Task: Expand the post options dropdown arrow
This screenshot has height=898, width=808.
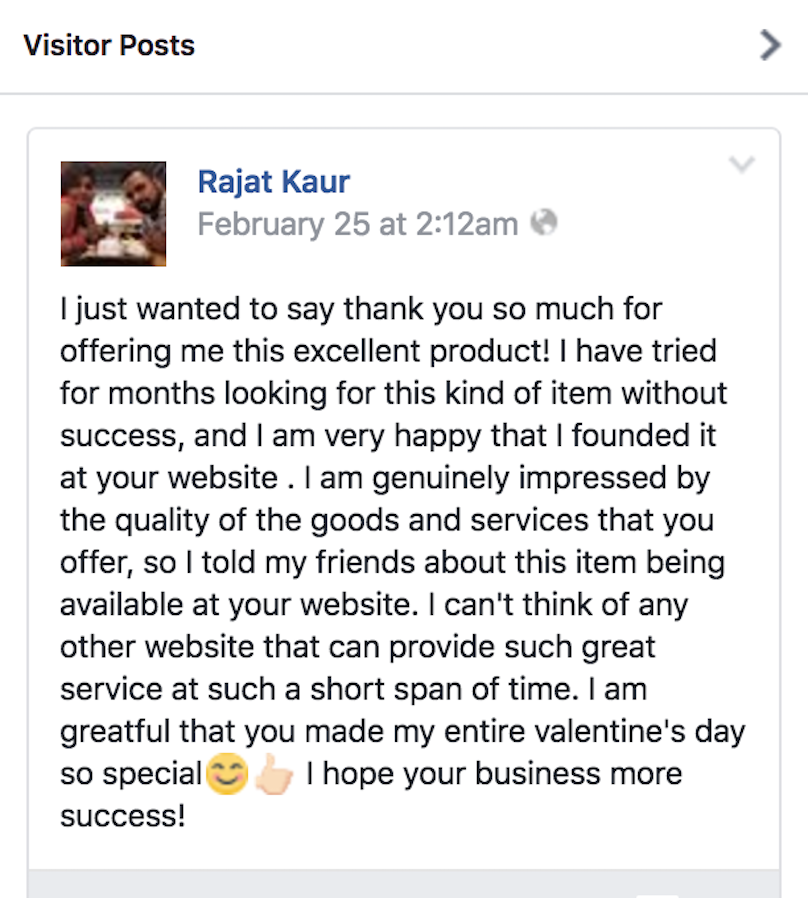Action: tap(741, 164)
